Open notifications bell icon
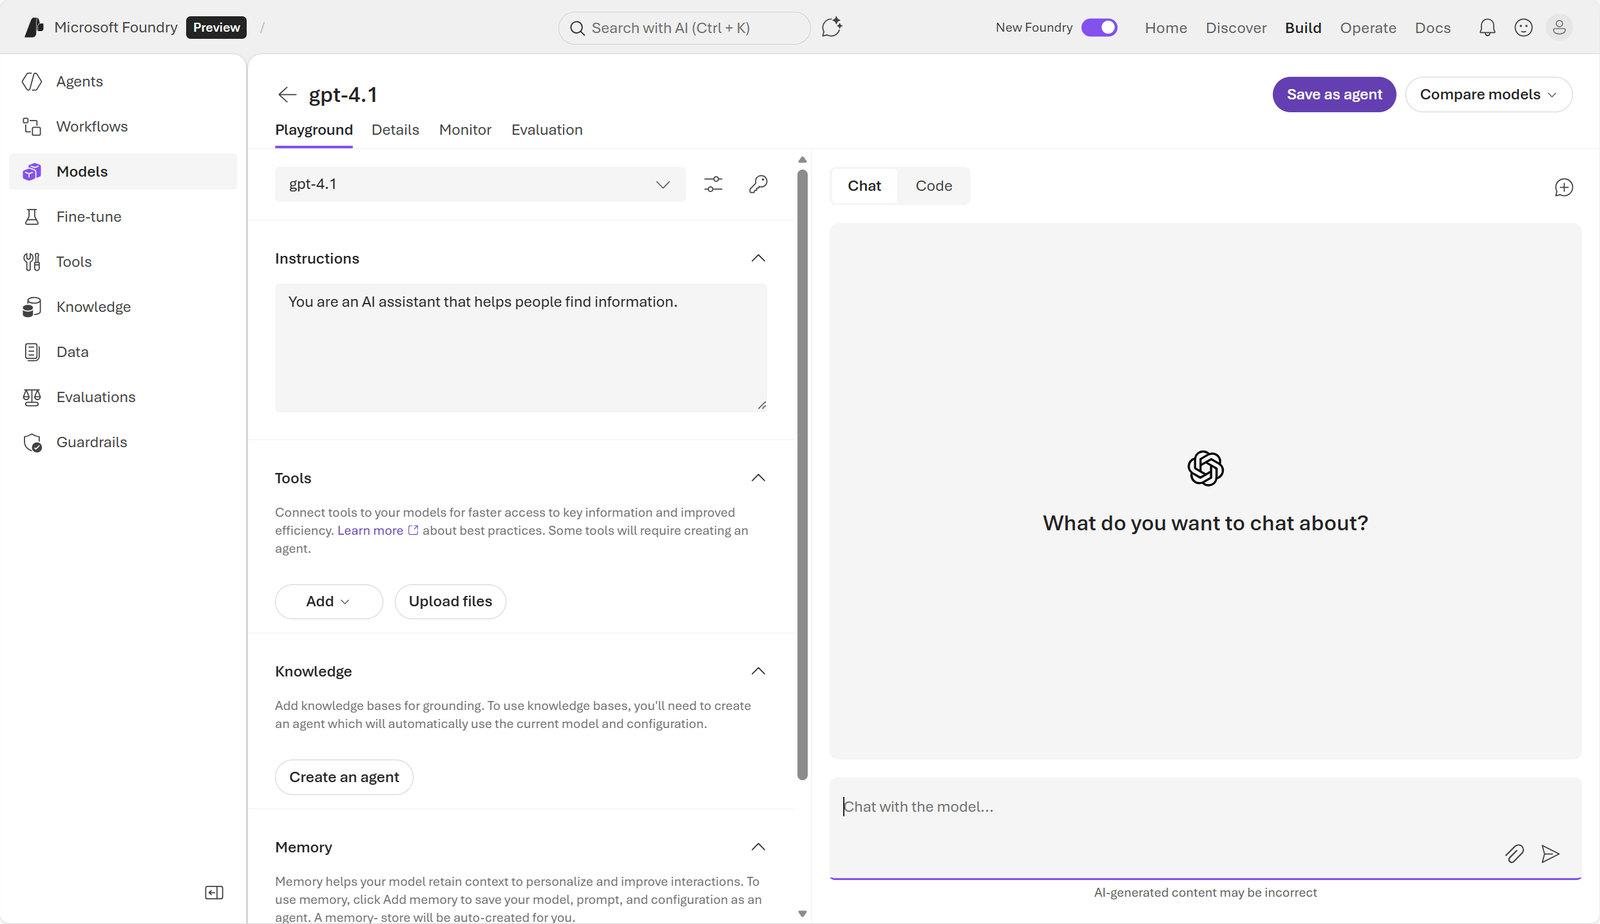 pos(1487,28)
